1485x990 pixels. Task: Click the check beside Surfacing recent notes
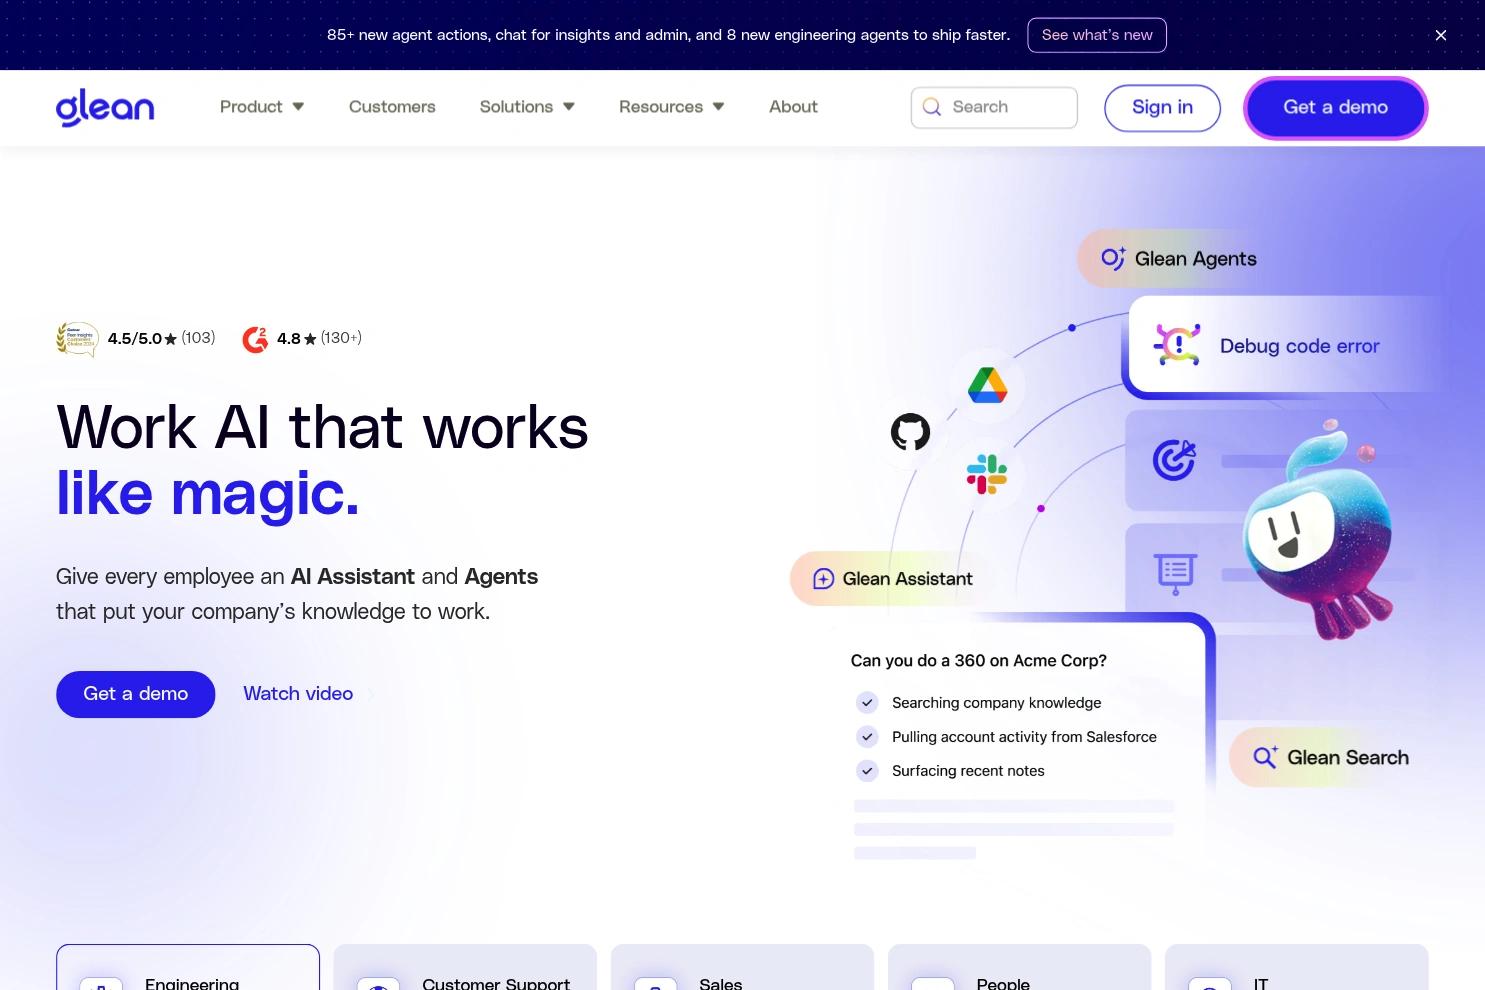pyautogui.click(x=867, y=771)
